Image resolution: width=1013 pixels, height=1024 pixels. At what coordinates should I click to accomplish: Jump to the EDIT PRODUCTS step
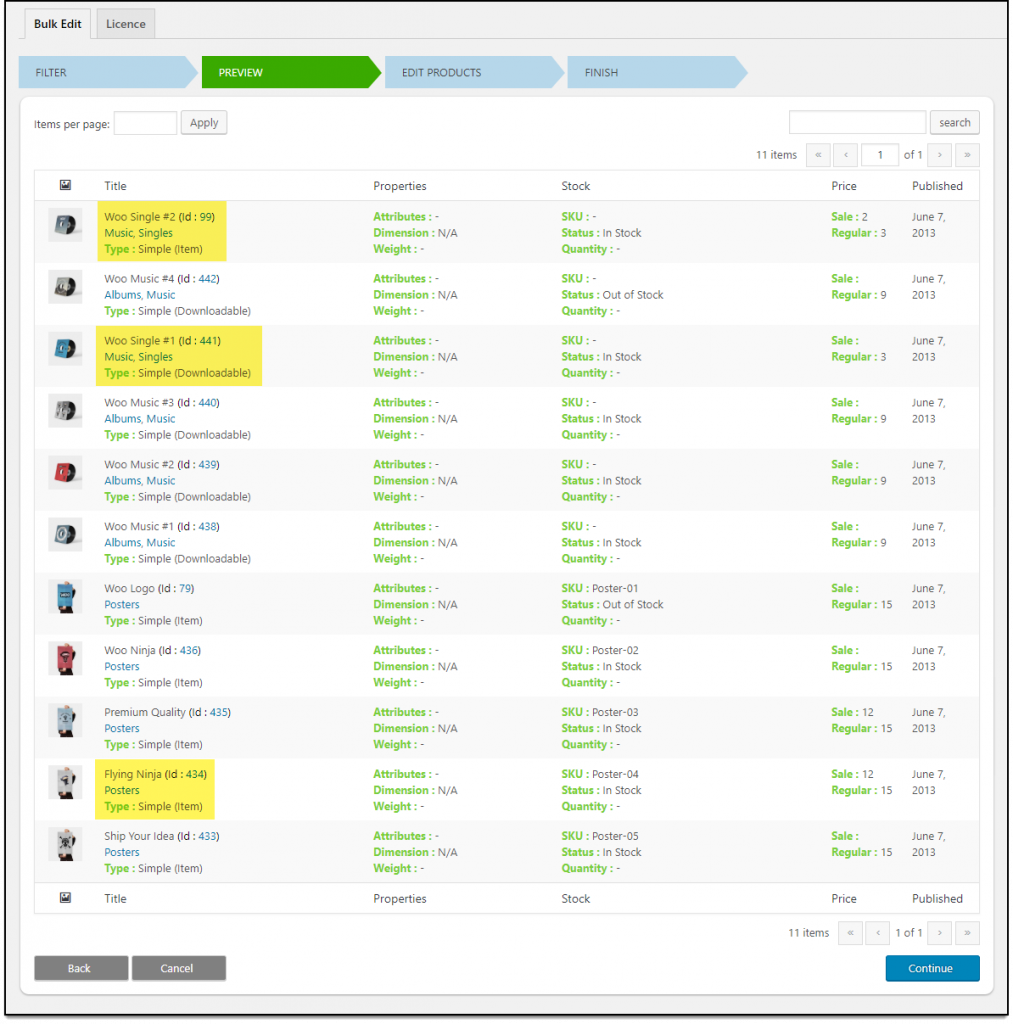click(467, 73)
